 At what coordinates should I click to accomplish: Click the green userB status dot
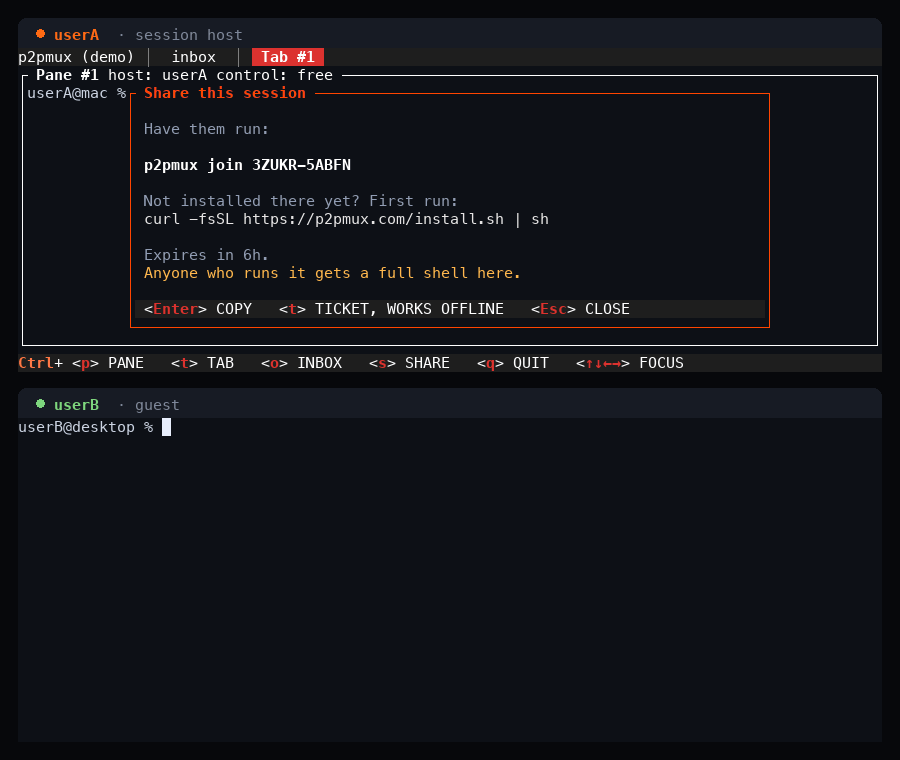point(40,404)
